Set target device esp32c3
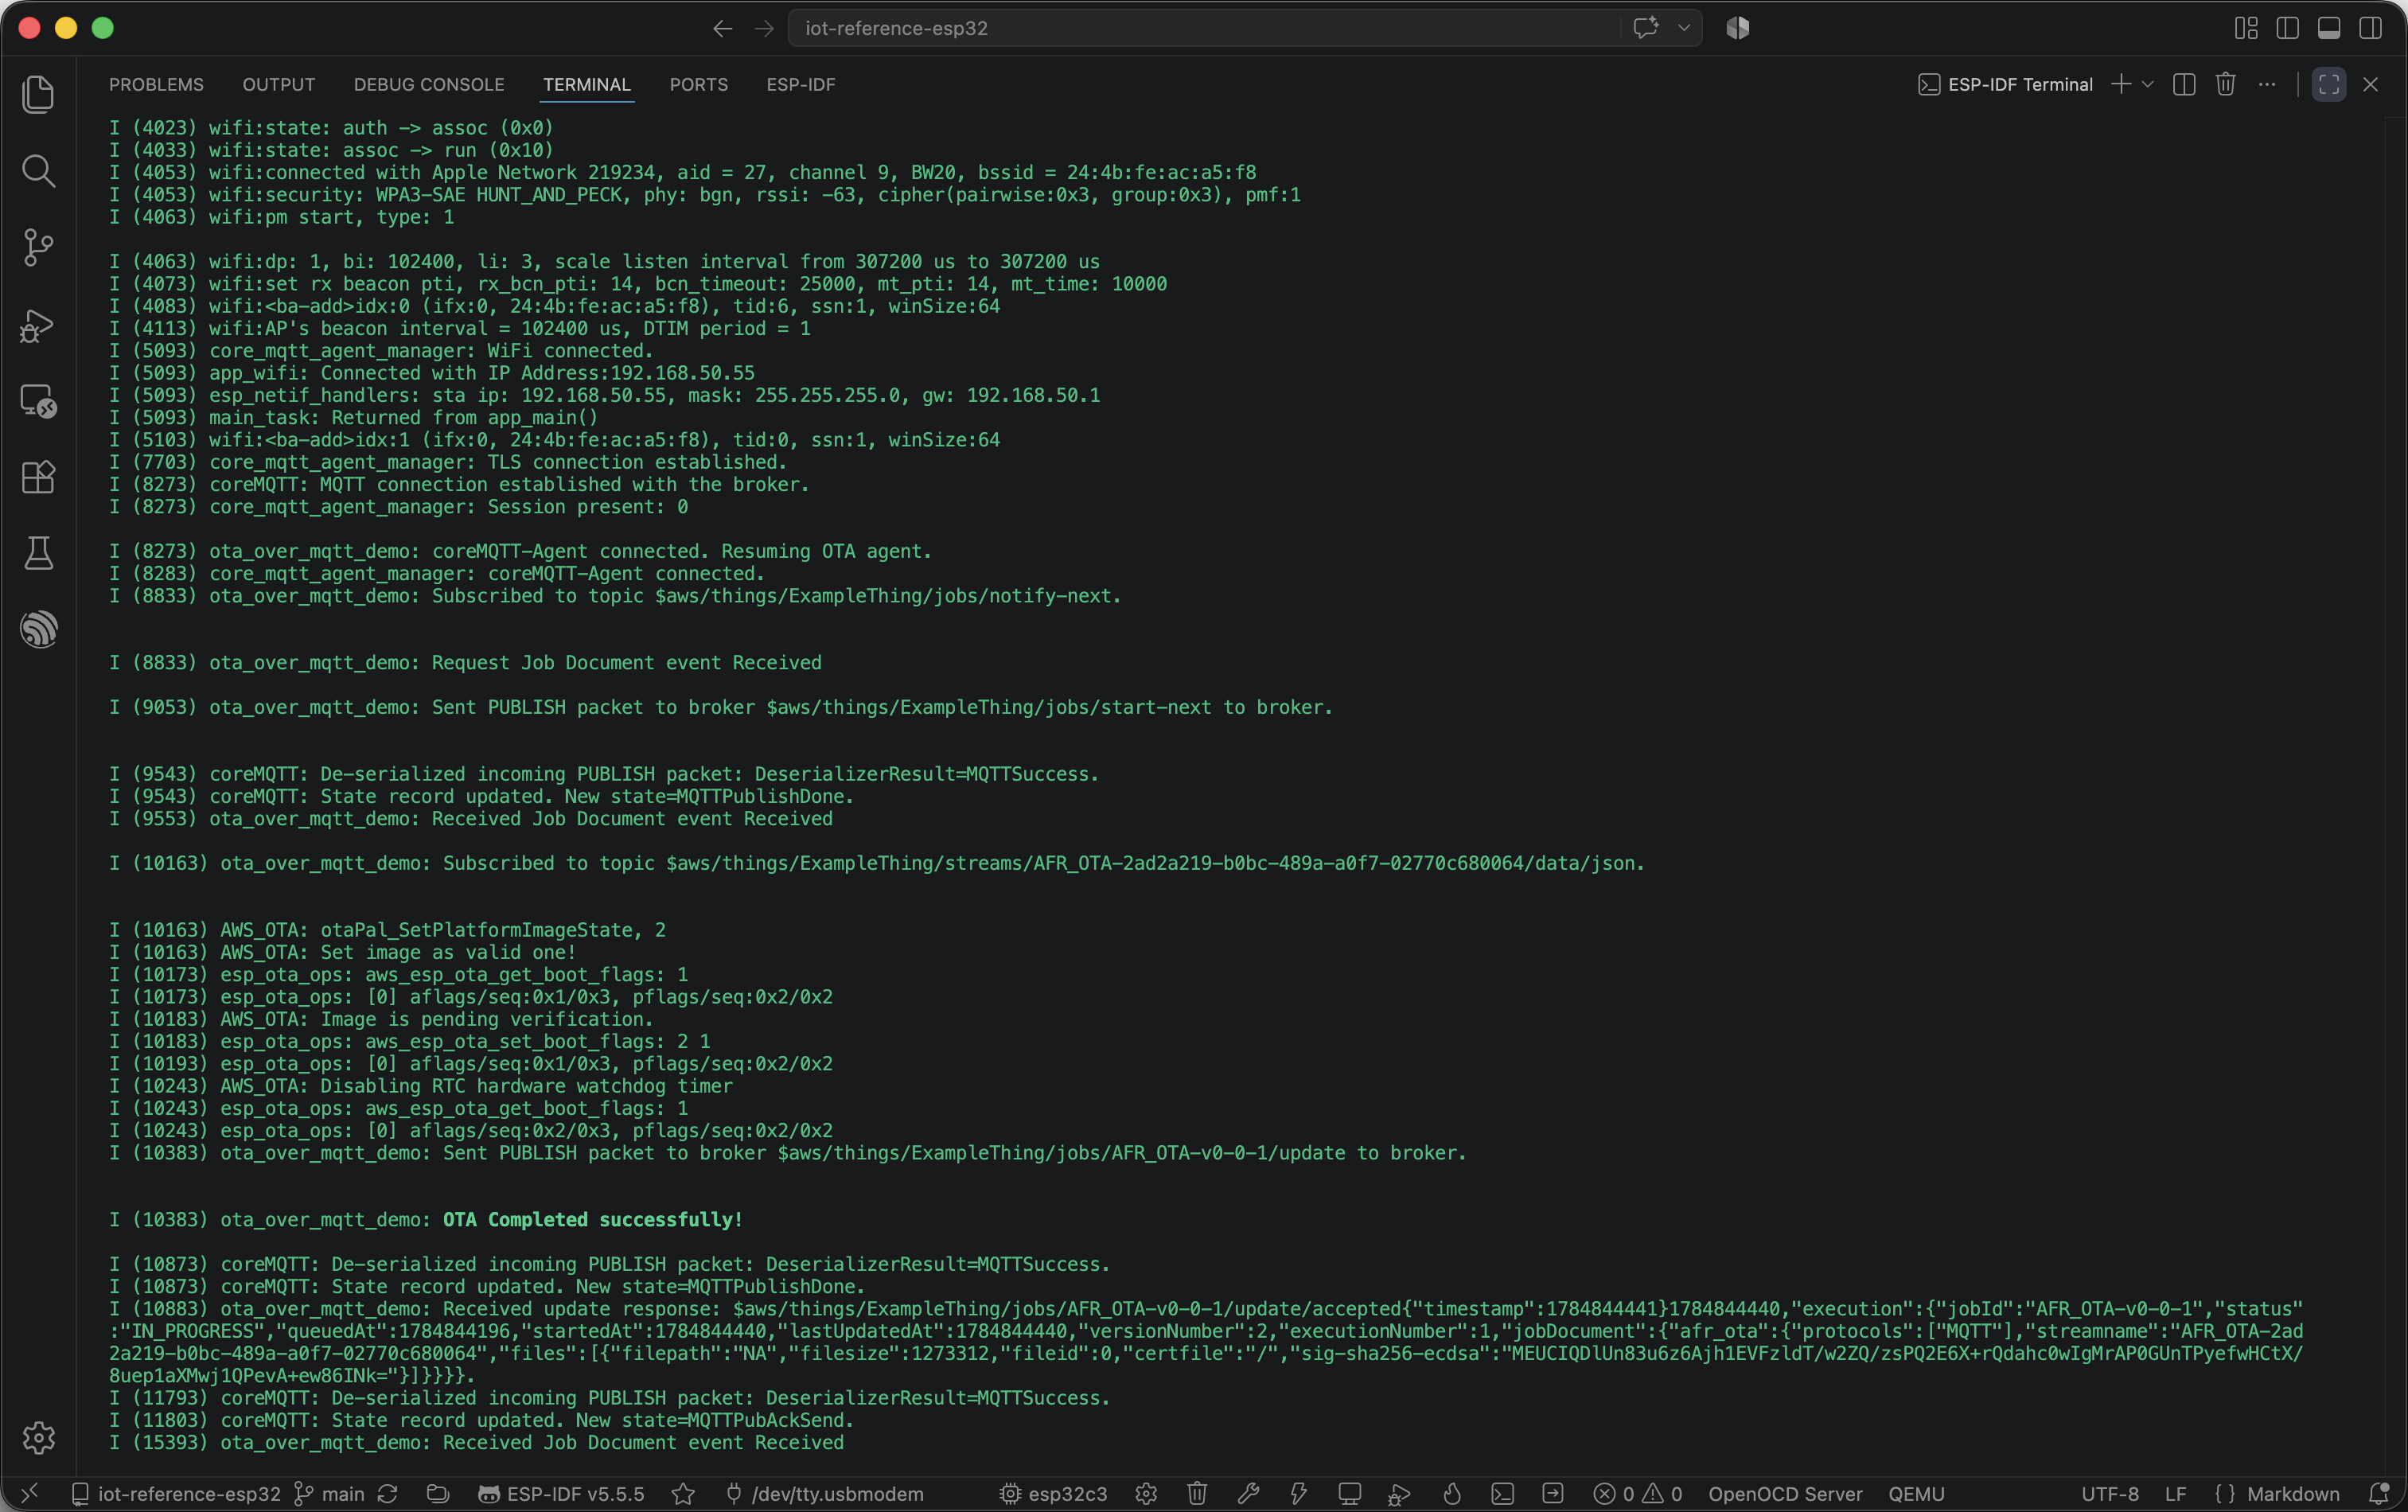 point(1053,1494)
